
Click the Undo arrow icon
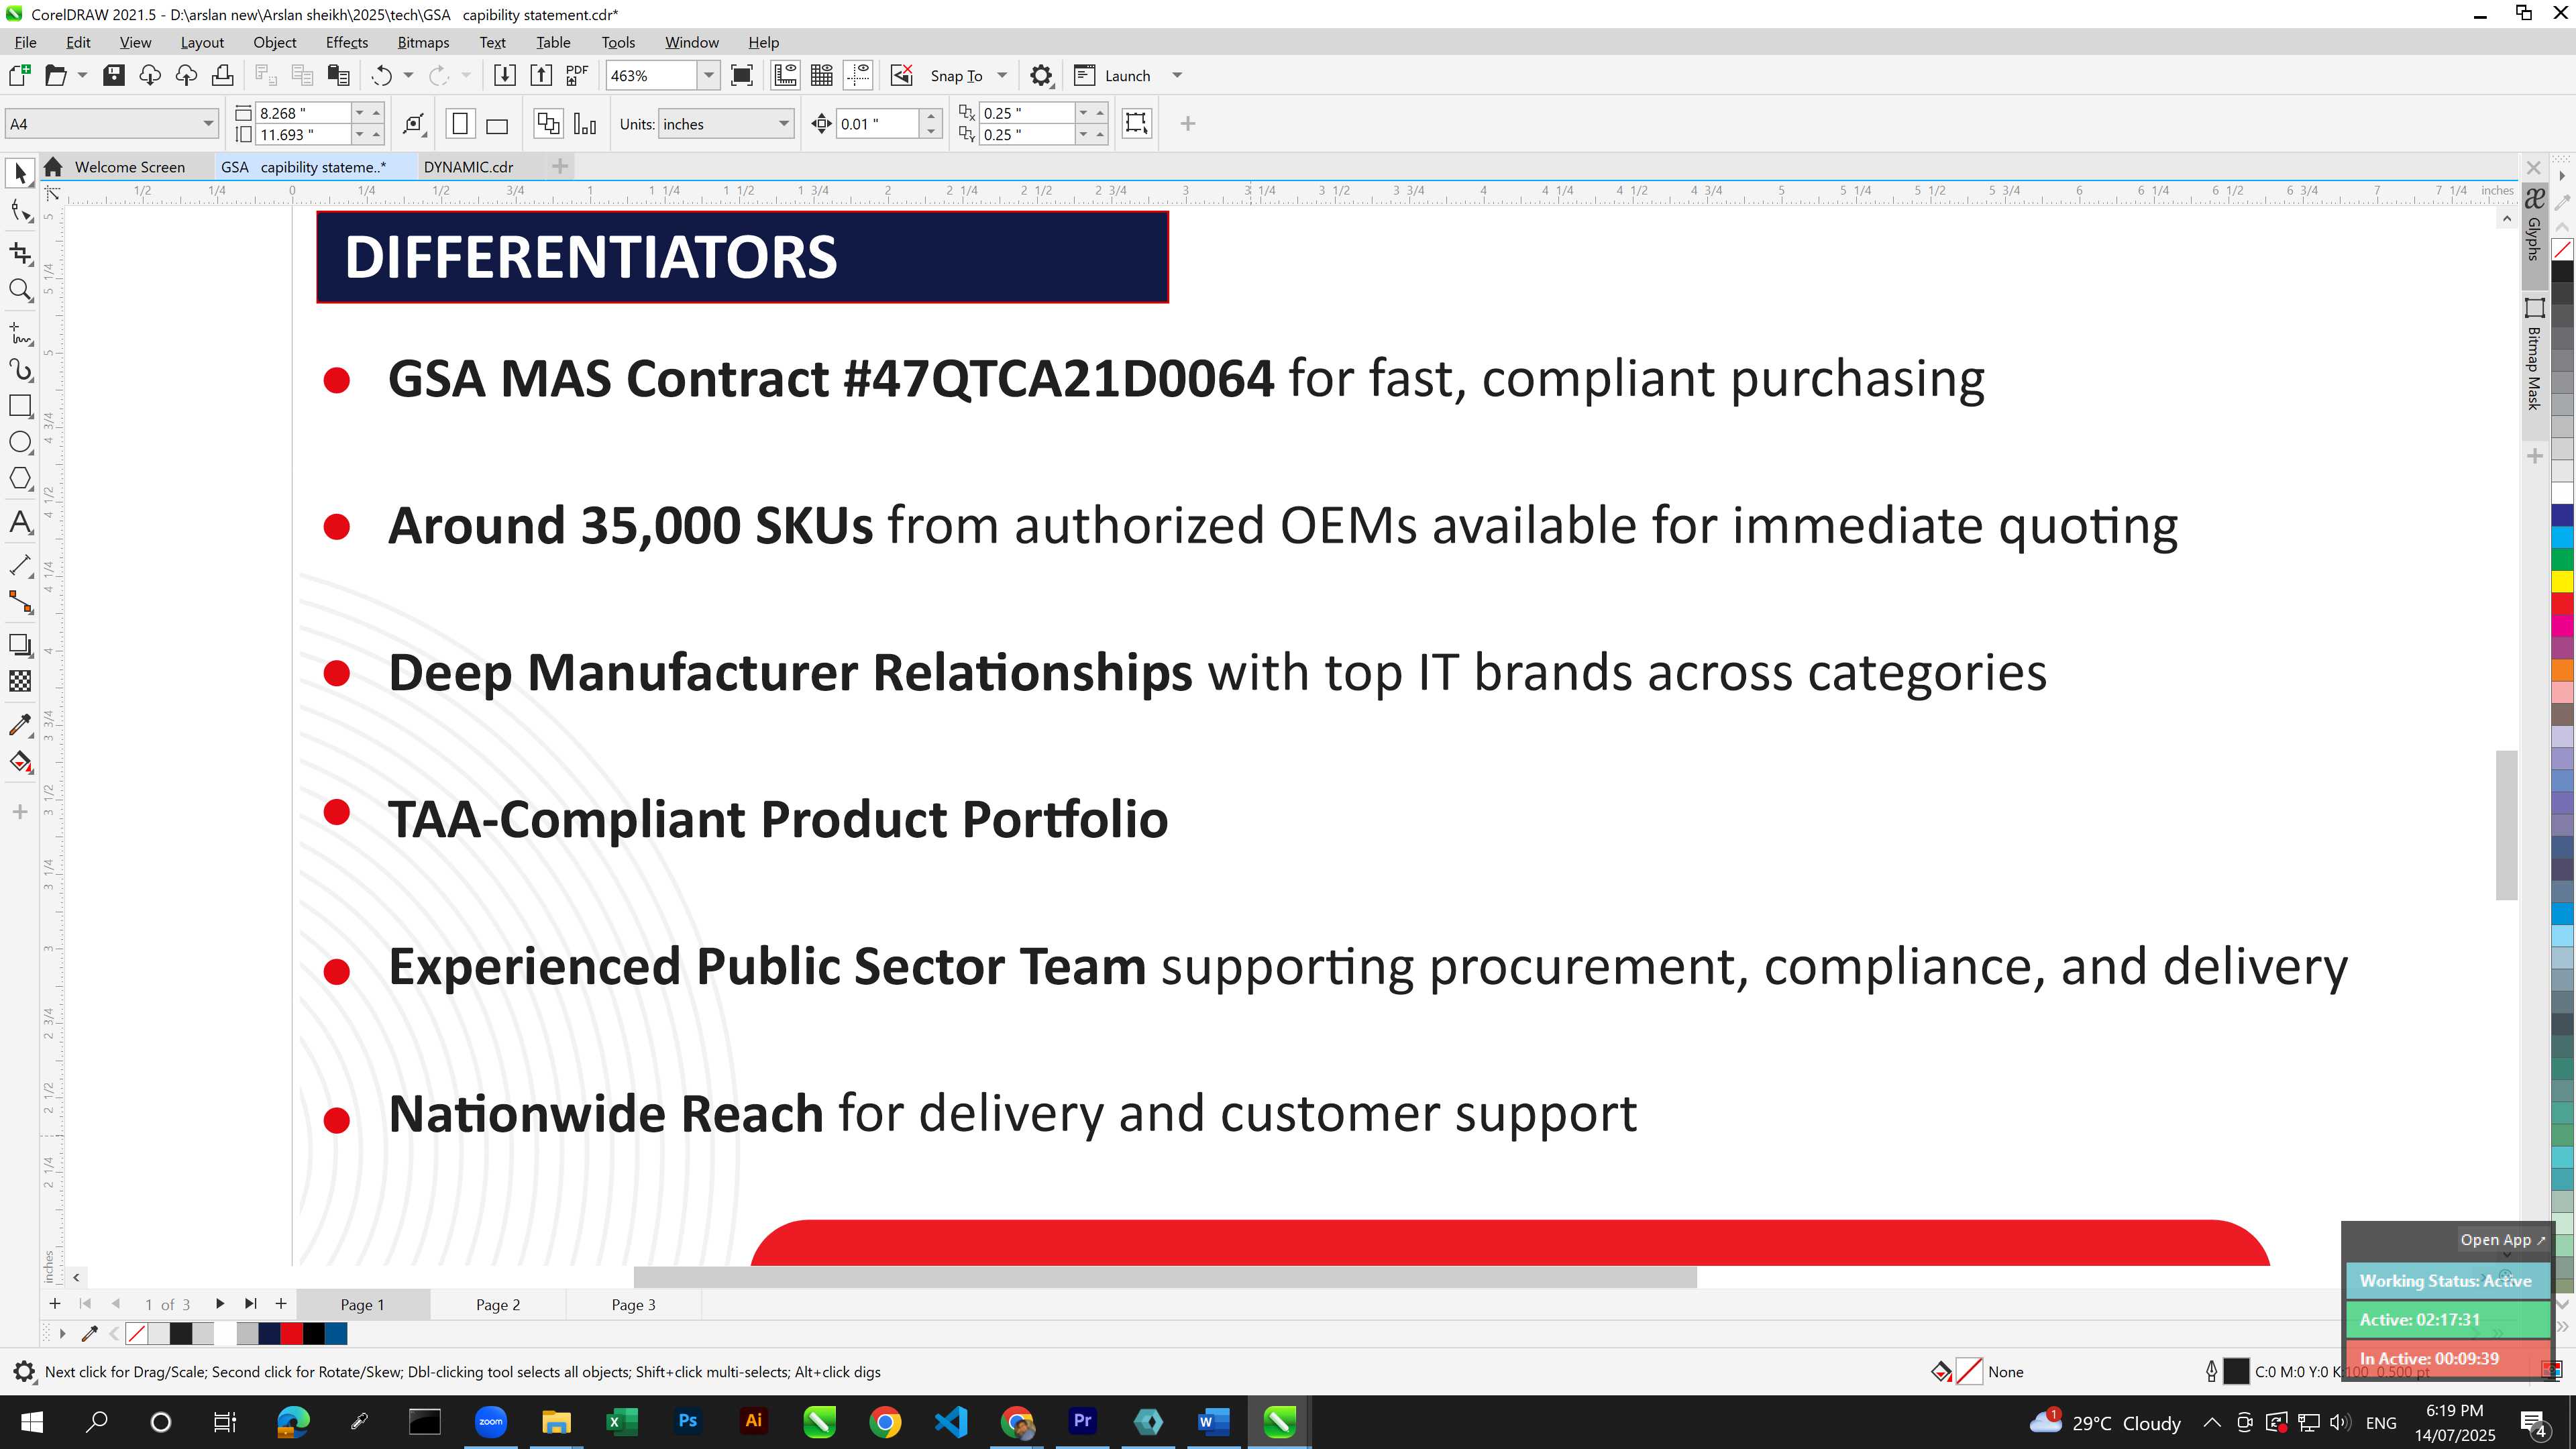click(381, 75)
